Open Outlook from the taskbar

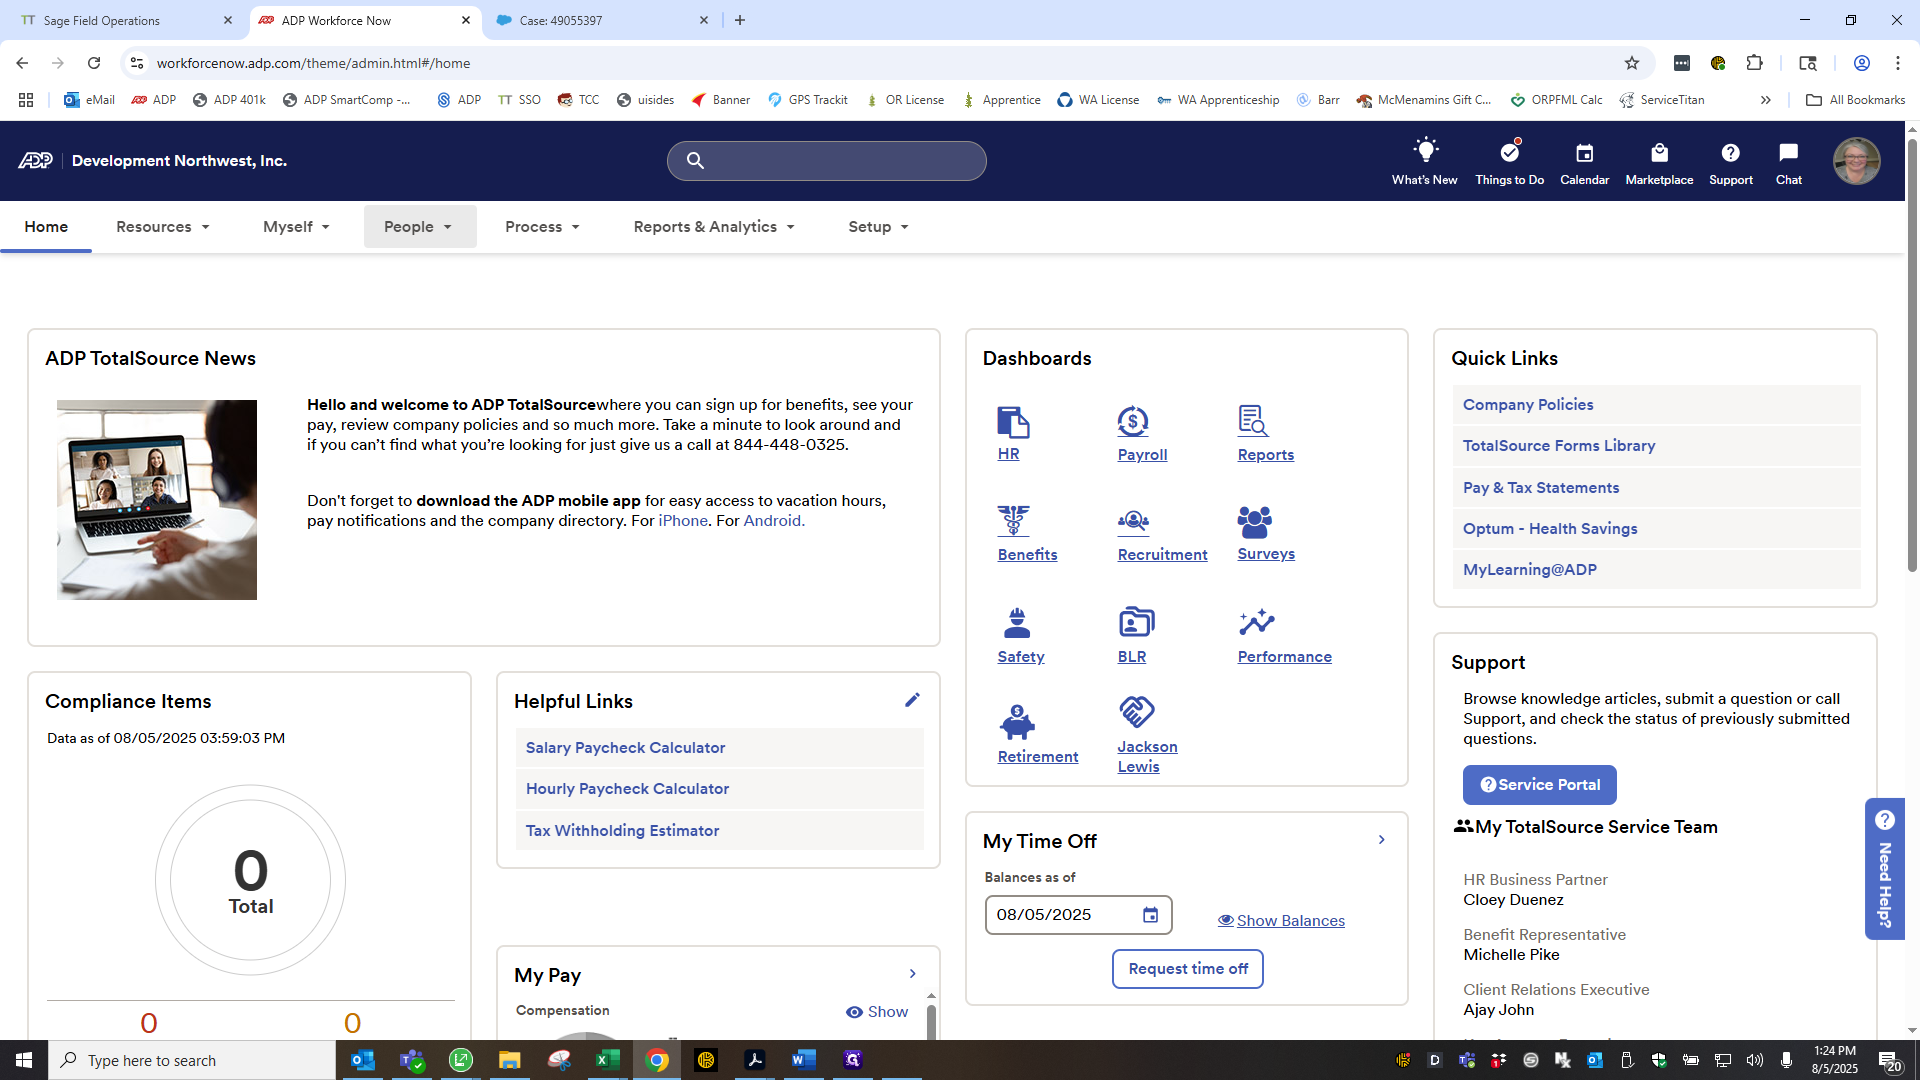tap(362, 1060)
